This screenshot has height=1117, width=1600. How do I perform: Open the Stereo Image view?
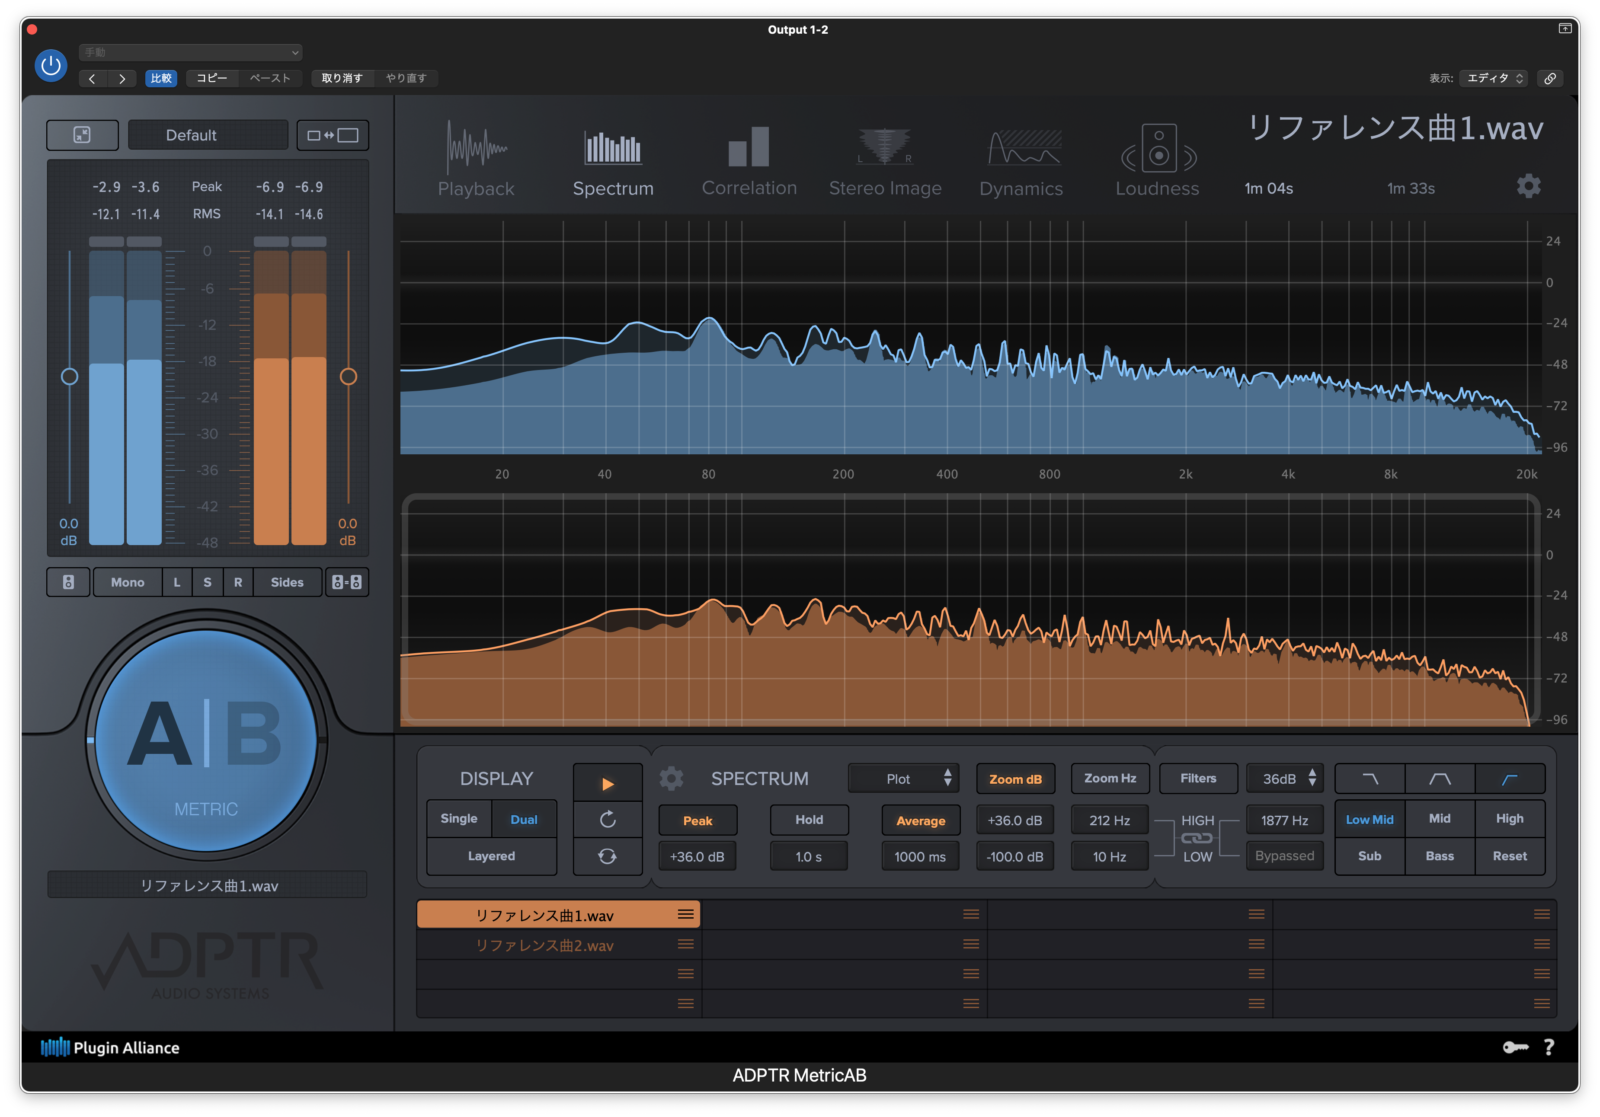pyautogui.click(x=885, y=160)
